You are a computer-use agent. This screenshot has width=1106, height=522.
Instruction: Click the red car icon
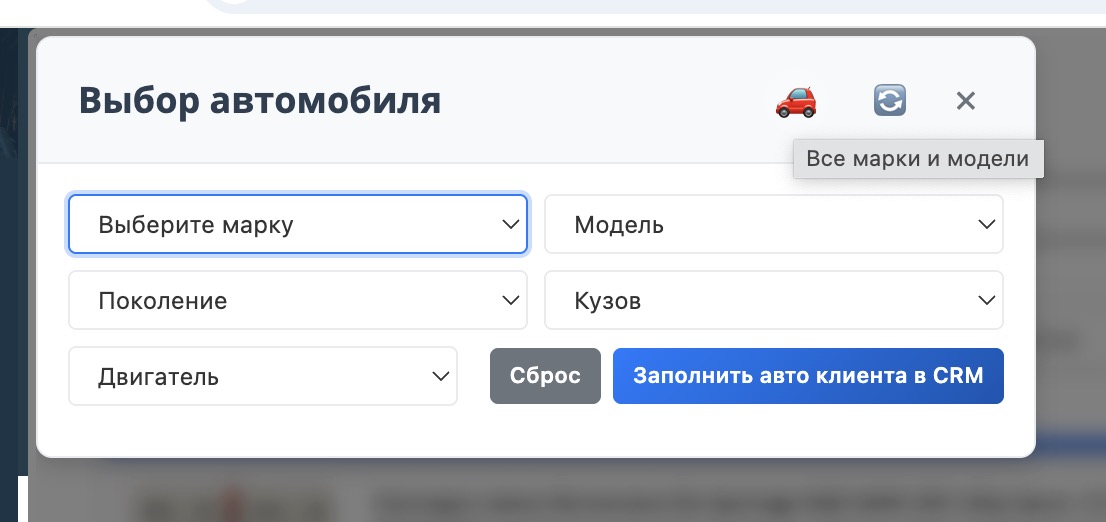(796, 101)
